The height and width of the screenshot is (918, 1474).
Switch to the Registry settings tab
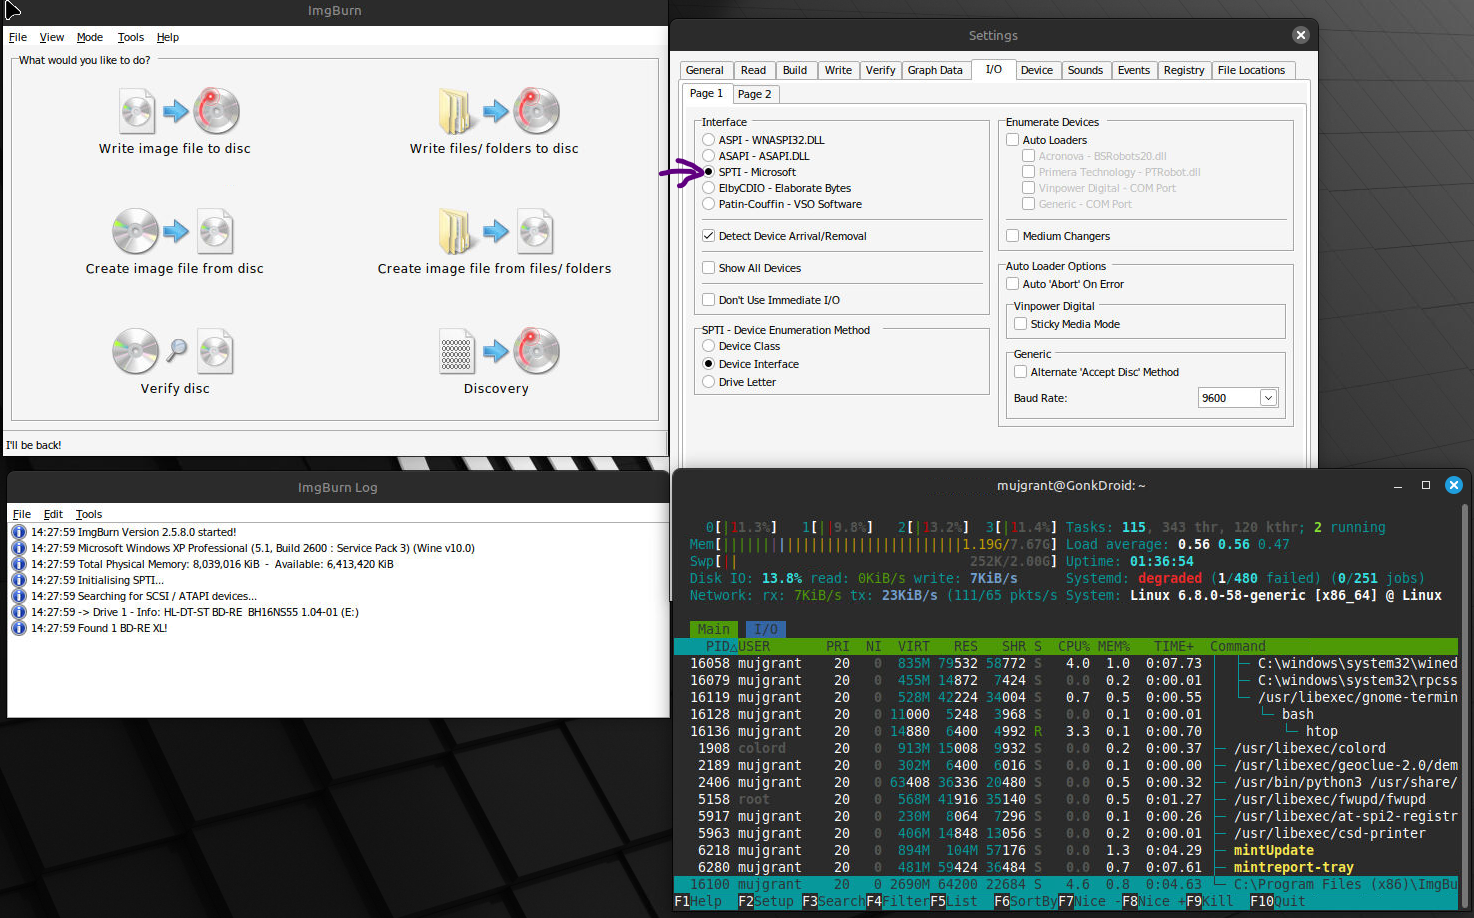[x=1184, y=70]
